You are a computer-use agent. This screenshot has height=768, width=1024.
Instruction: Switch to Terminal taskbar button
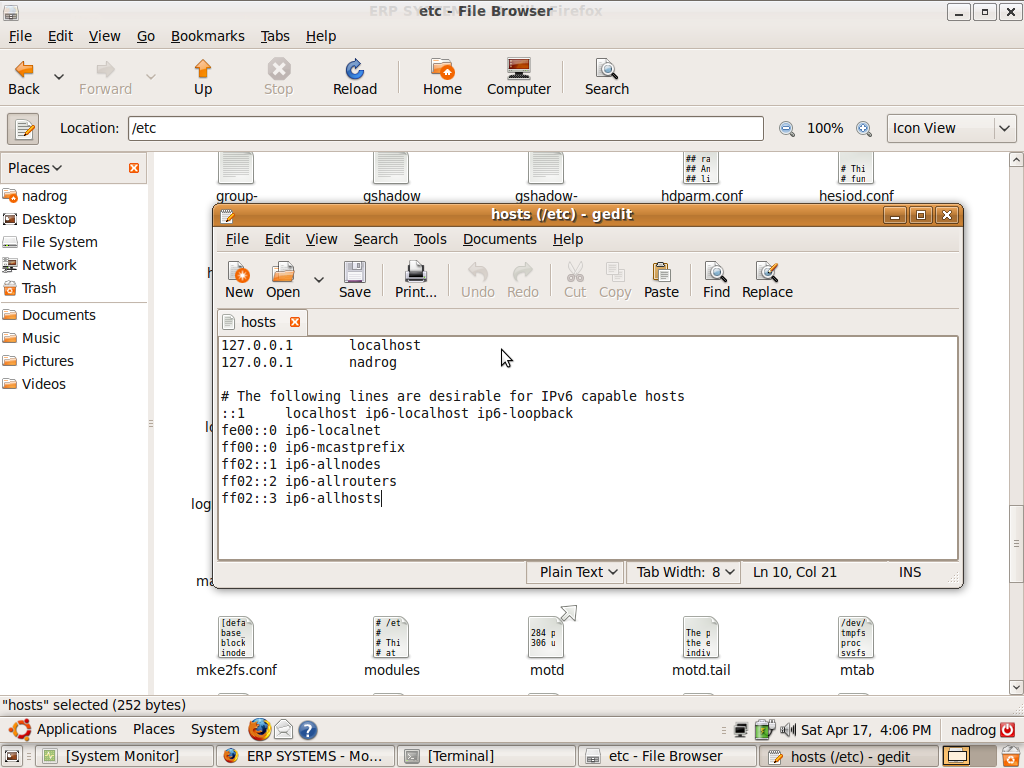[487, 756]
